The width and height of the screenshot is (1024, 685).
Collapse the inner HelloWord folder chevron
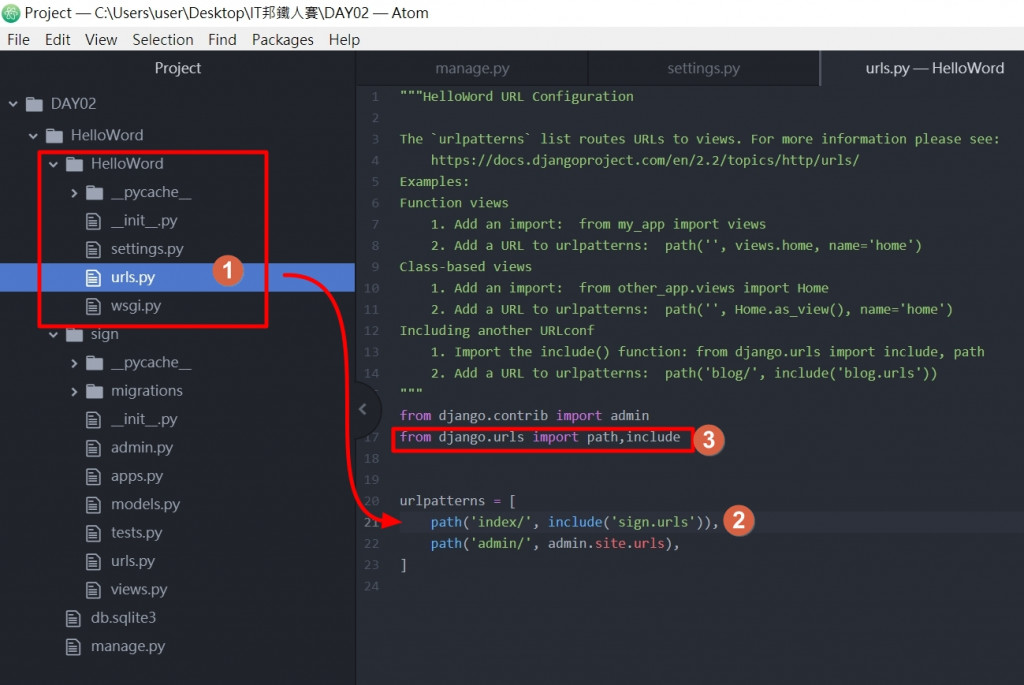(x=54, y=164)
